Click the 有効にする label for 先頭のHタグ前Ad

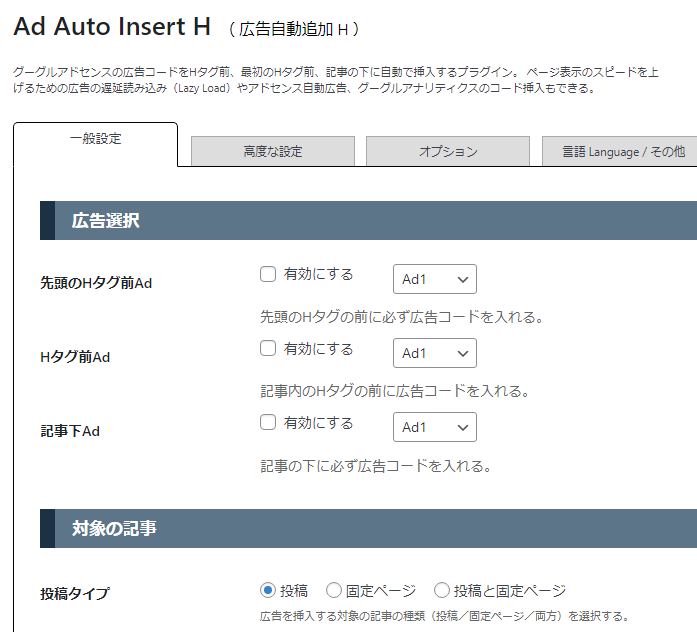click(x=319, y=274)
